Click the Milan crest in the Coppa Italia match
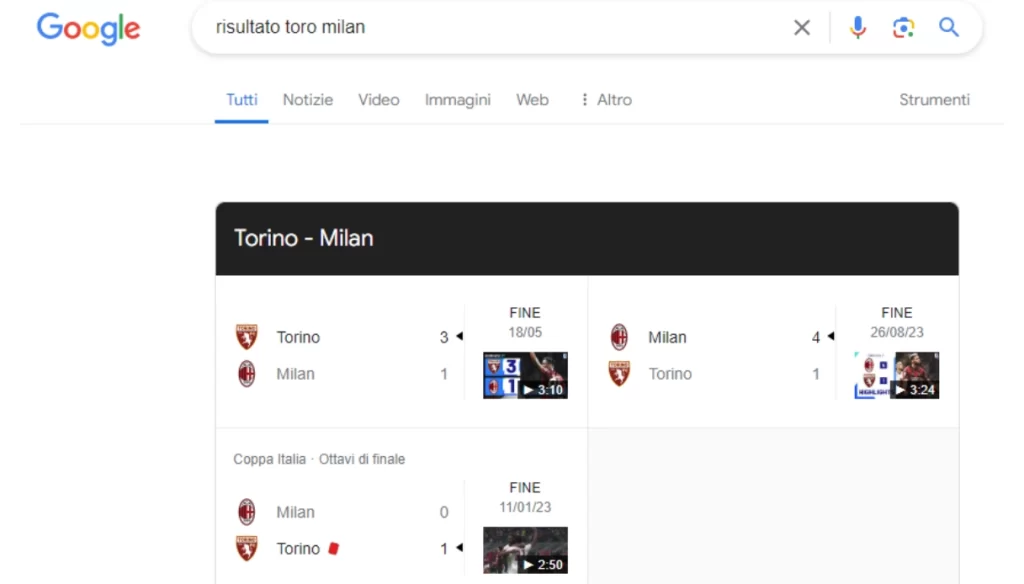 click(x=247, y=511)
